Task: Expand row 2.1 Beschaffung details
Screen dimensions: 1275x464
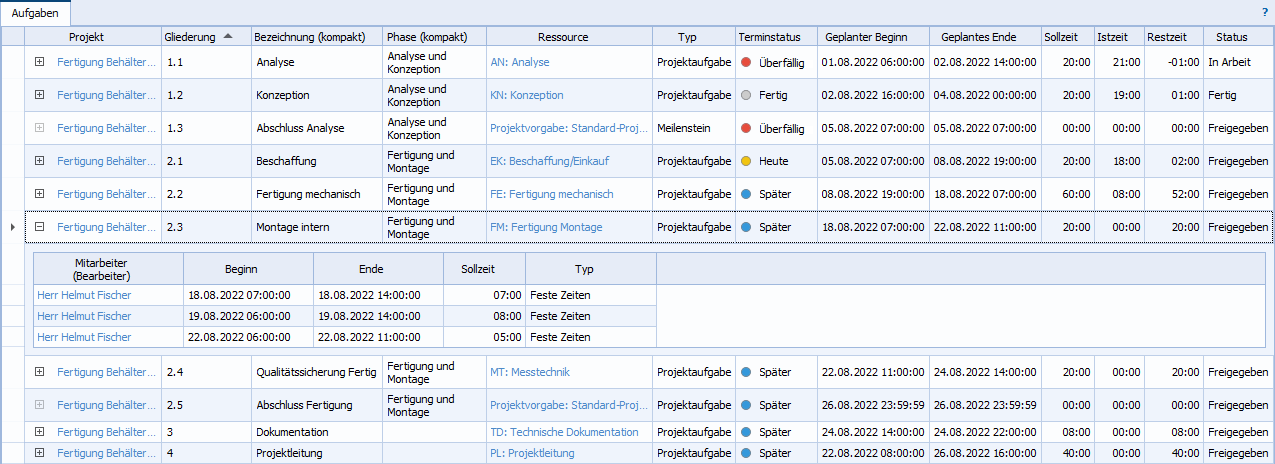Action: coord(40,161)
